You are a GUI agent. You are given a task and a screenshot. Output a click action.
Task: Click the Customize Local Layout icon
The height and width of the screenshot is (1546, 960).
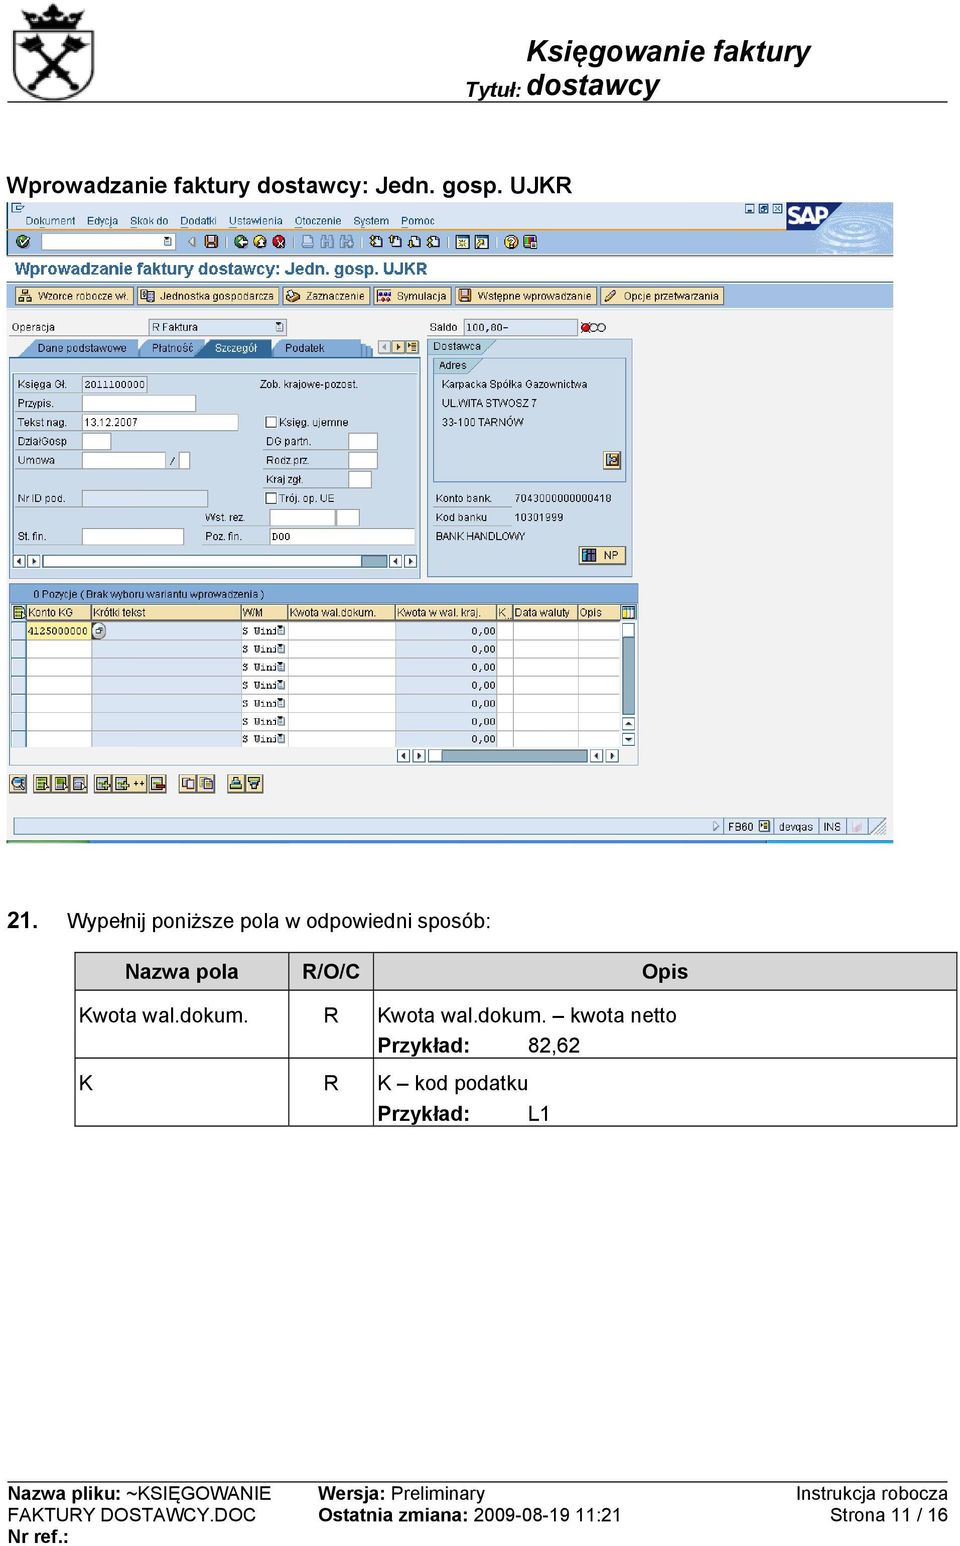point(530,242)
